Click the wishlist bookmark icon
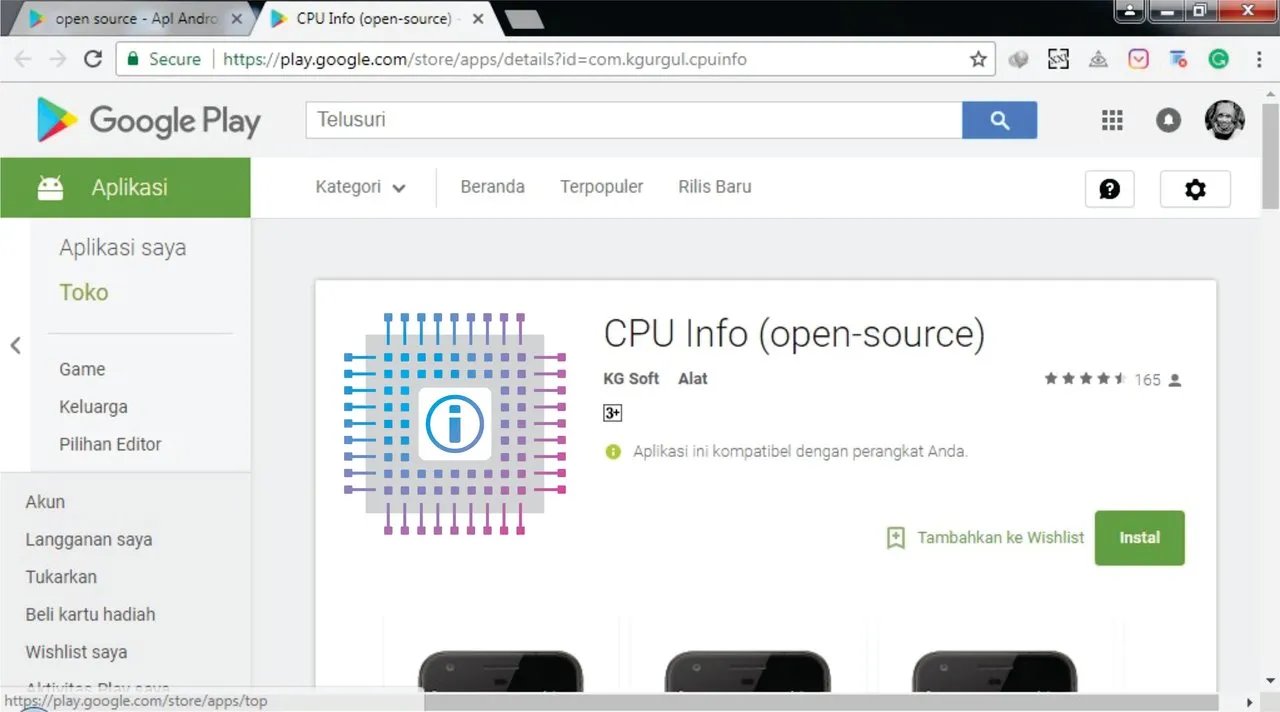This screenshot has height=712, width=1280. click(895, 538)
